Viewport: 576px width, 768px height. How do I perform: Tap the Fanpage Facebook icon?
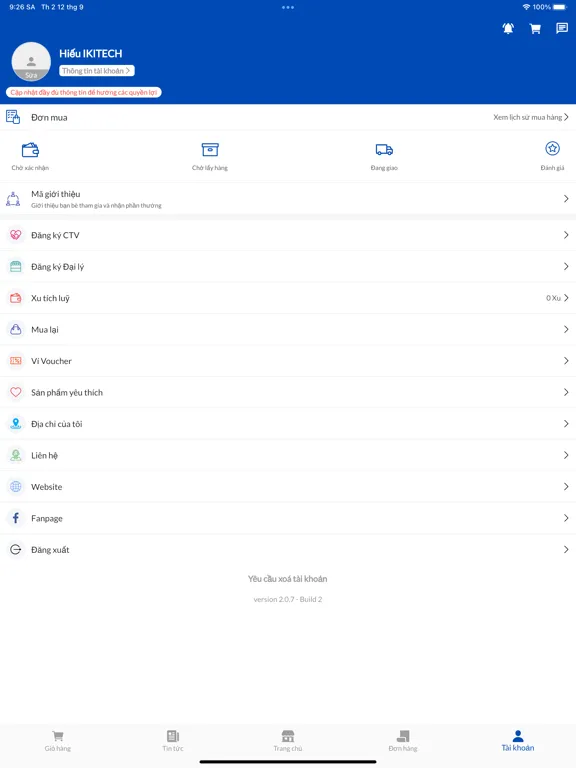click(x=16, y=518)
